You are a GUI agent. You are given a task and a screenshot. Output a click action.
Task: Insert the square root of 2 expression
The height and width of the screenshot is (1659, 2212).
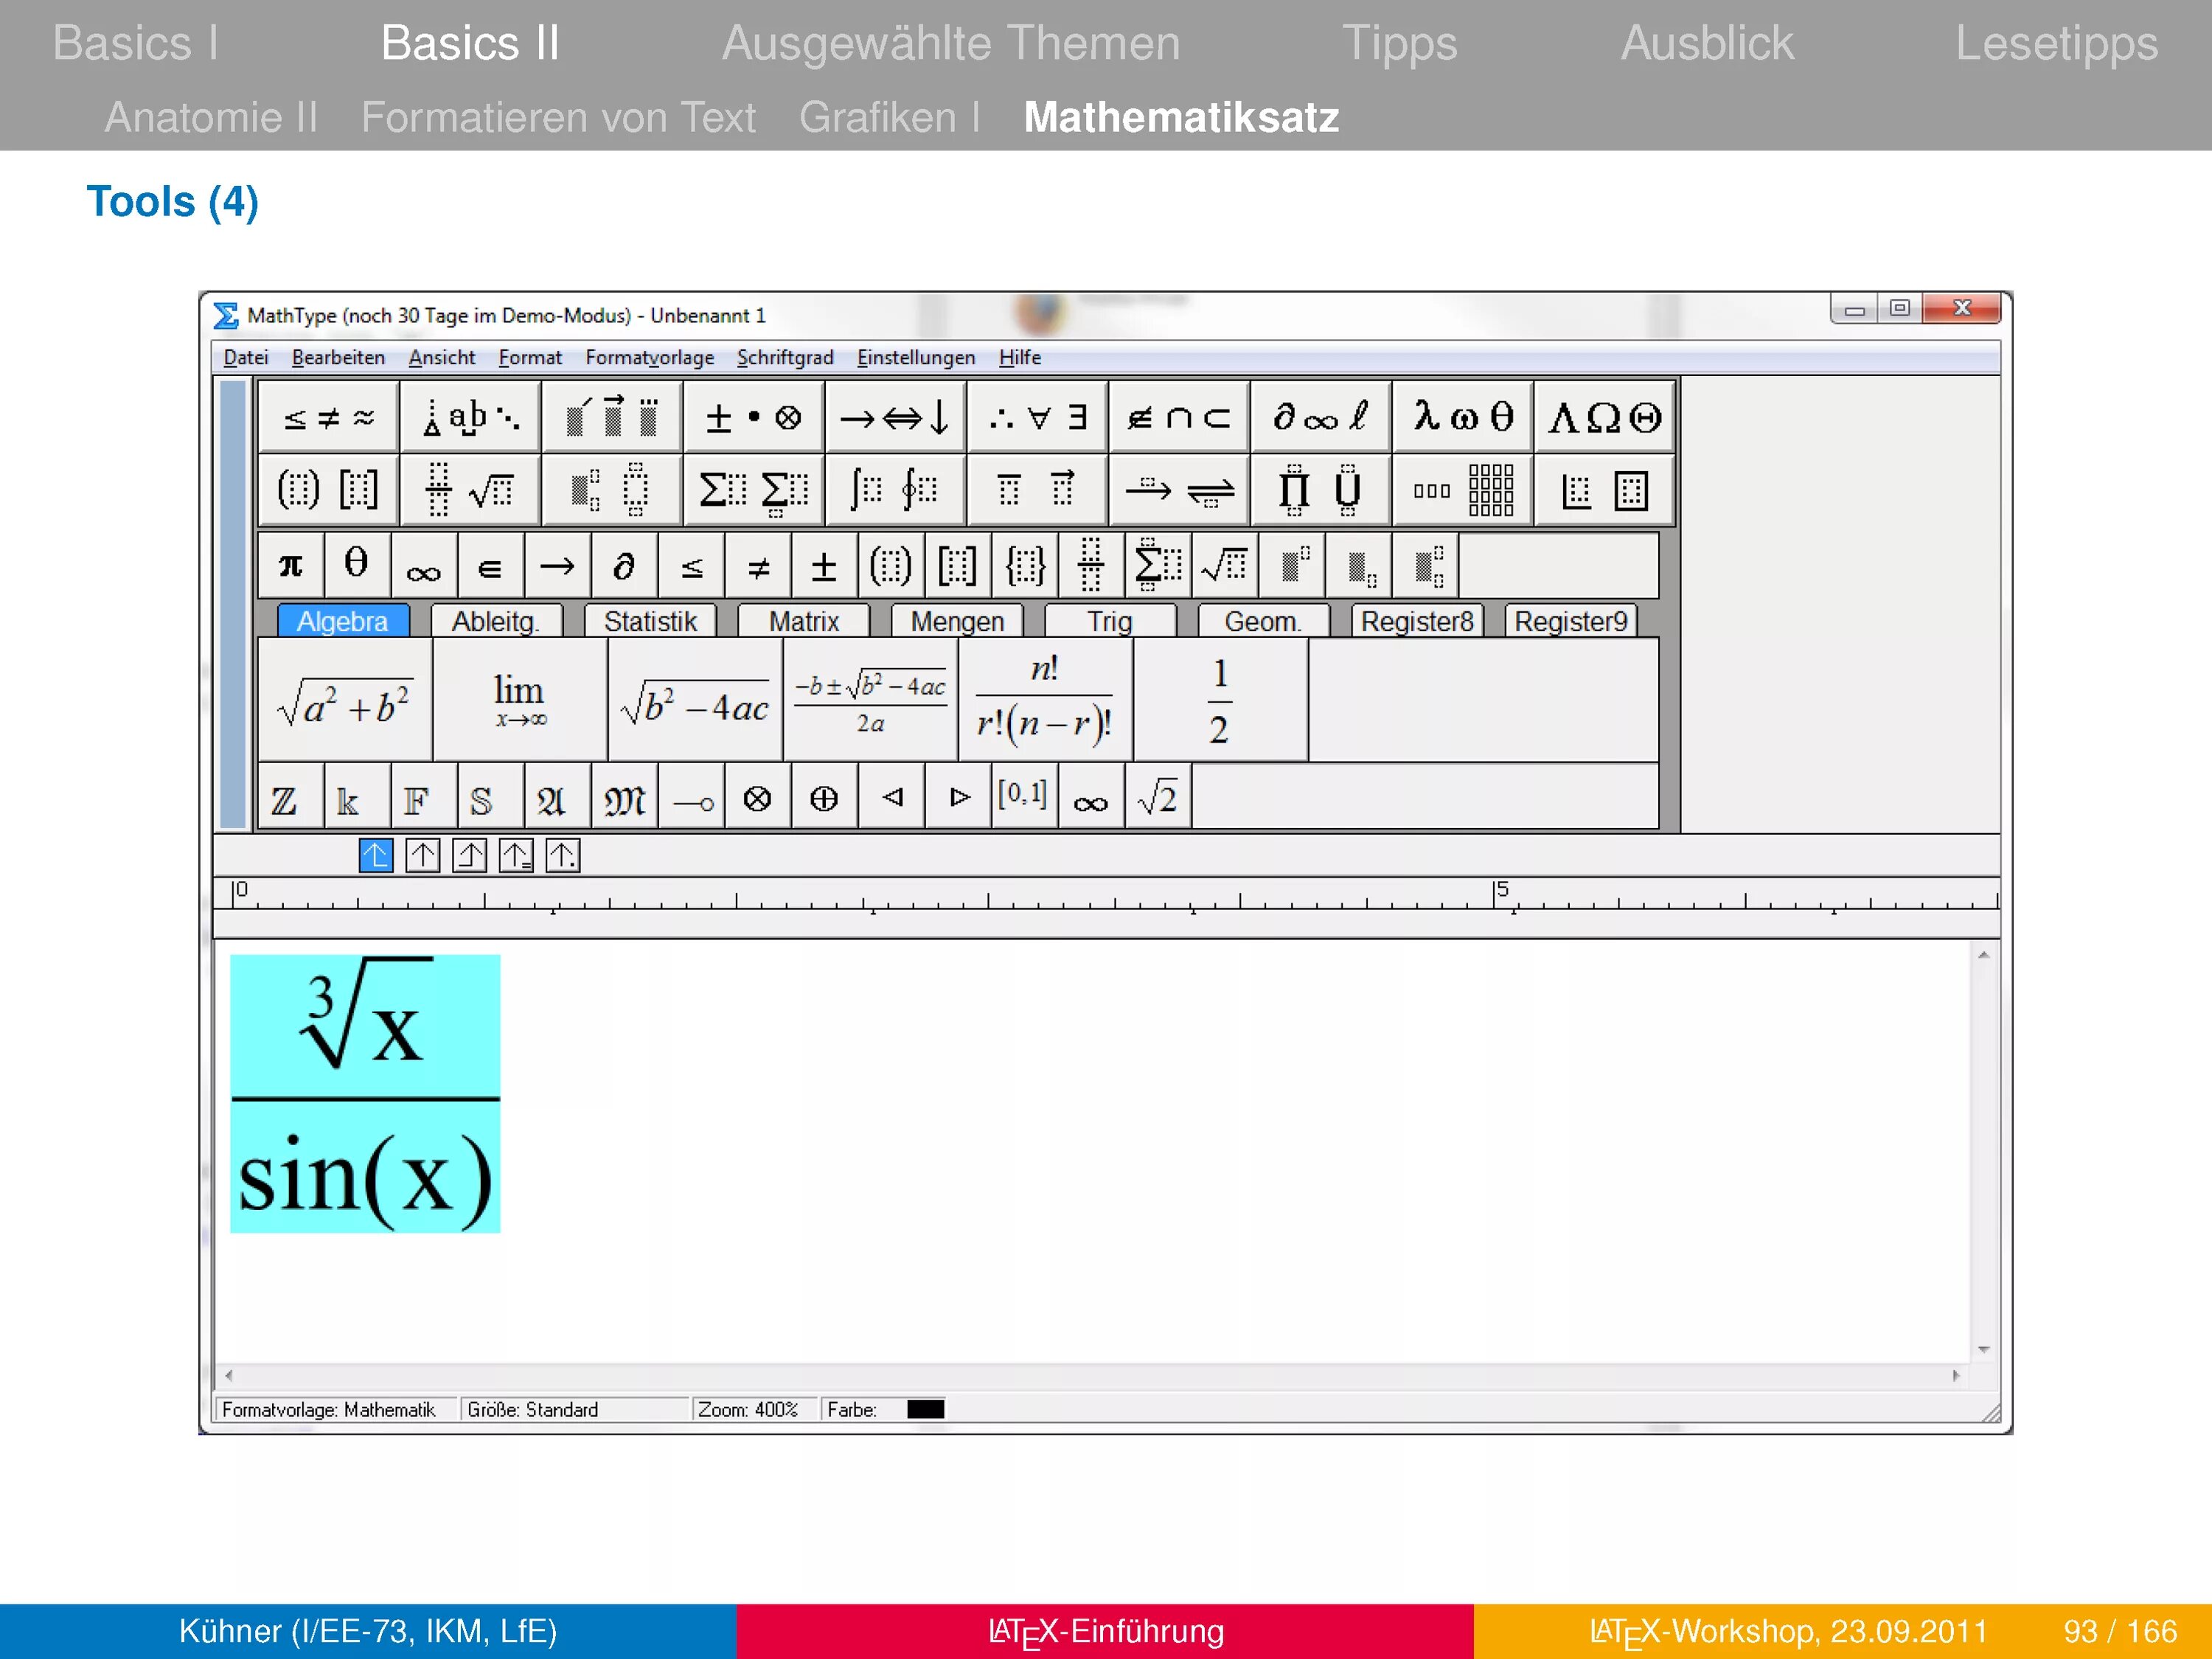click(x=1158, y=798)
